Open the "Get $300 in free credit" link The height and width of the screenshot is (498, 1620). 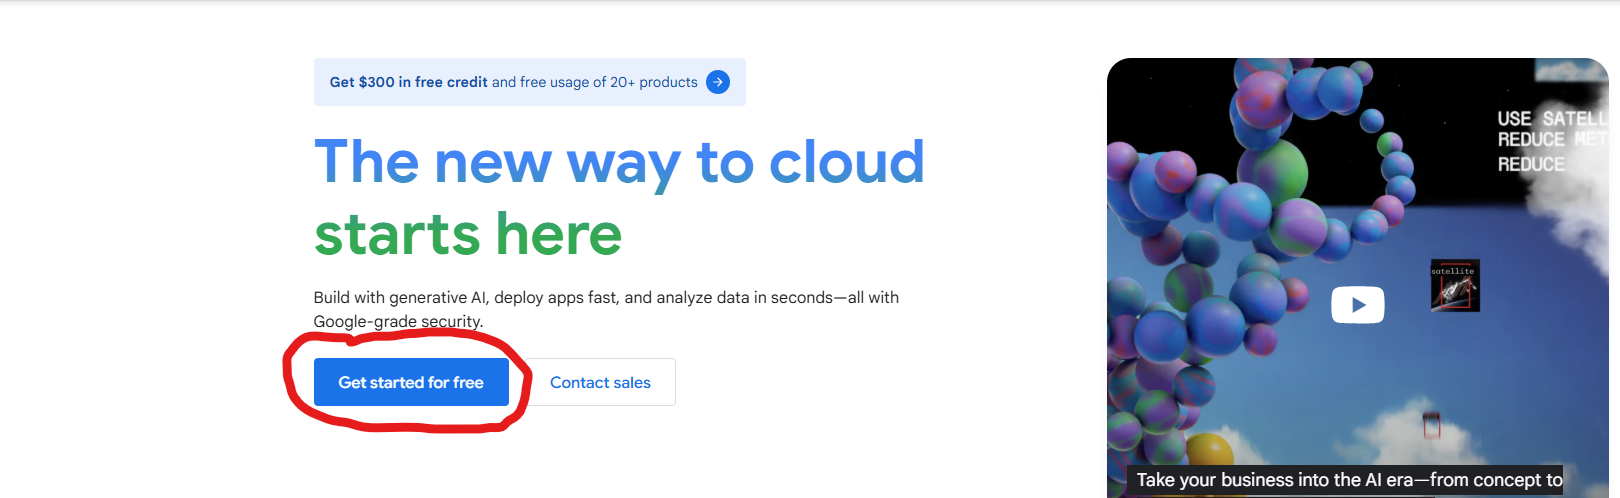point(408,82)
